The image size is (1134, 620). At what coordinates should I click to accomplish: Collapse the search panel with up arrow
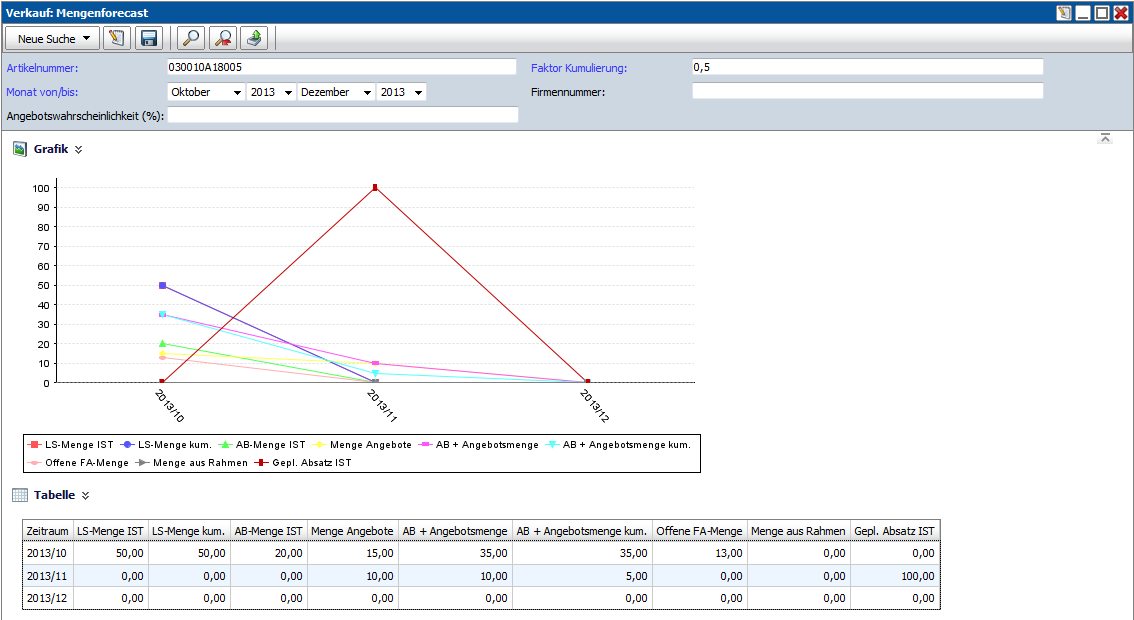pyautogui.click(x=1105, y=138)
